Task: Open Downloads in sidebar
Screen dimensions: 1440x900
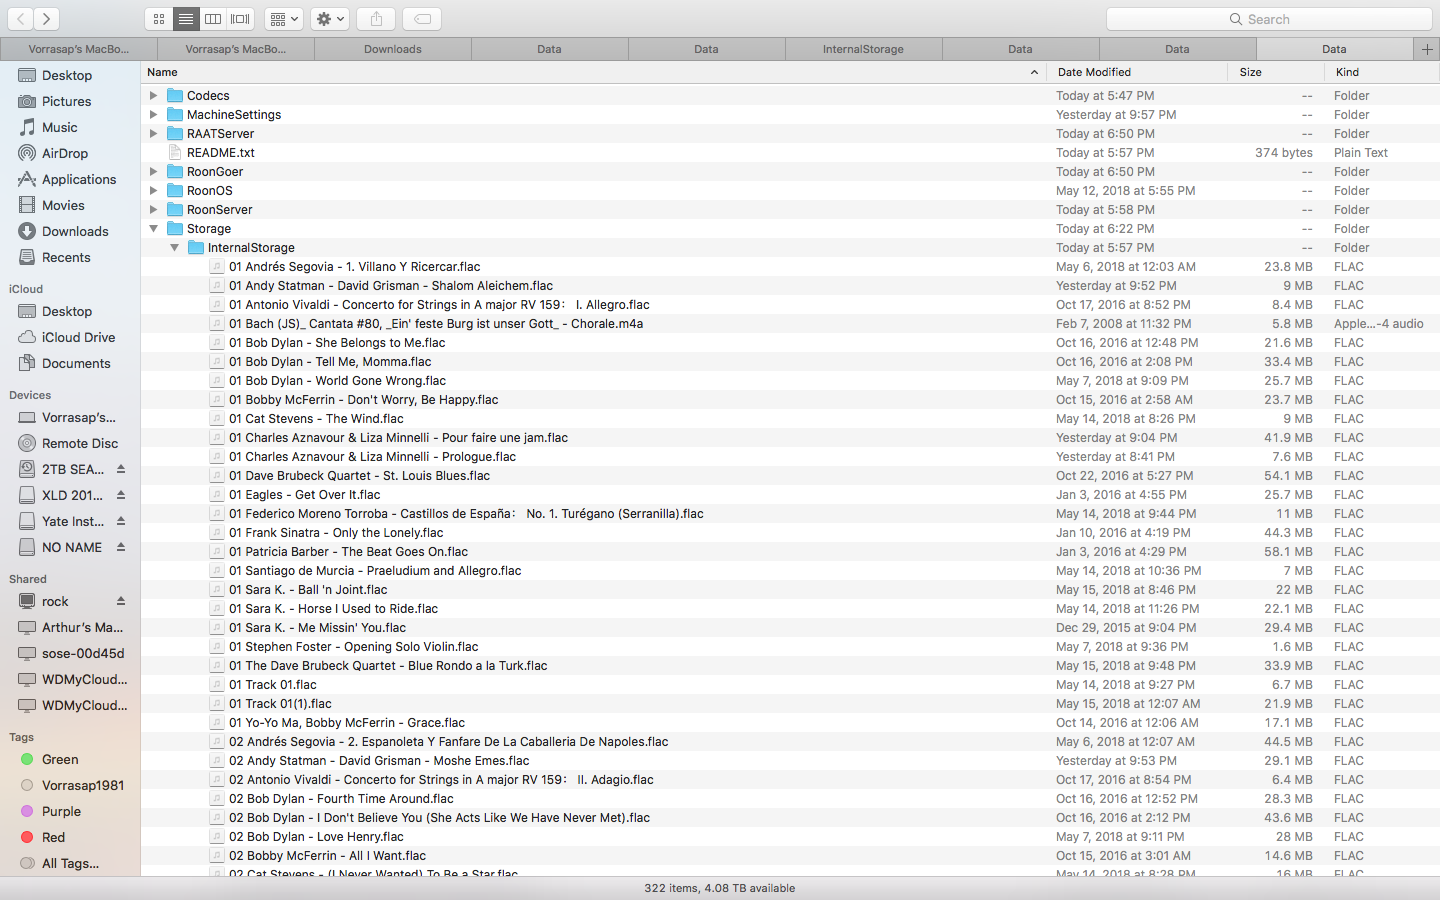Action: tap(74, 231)
